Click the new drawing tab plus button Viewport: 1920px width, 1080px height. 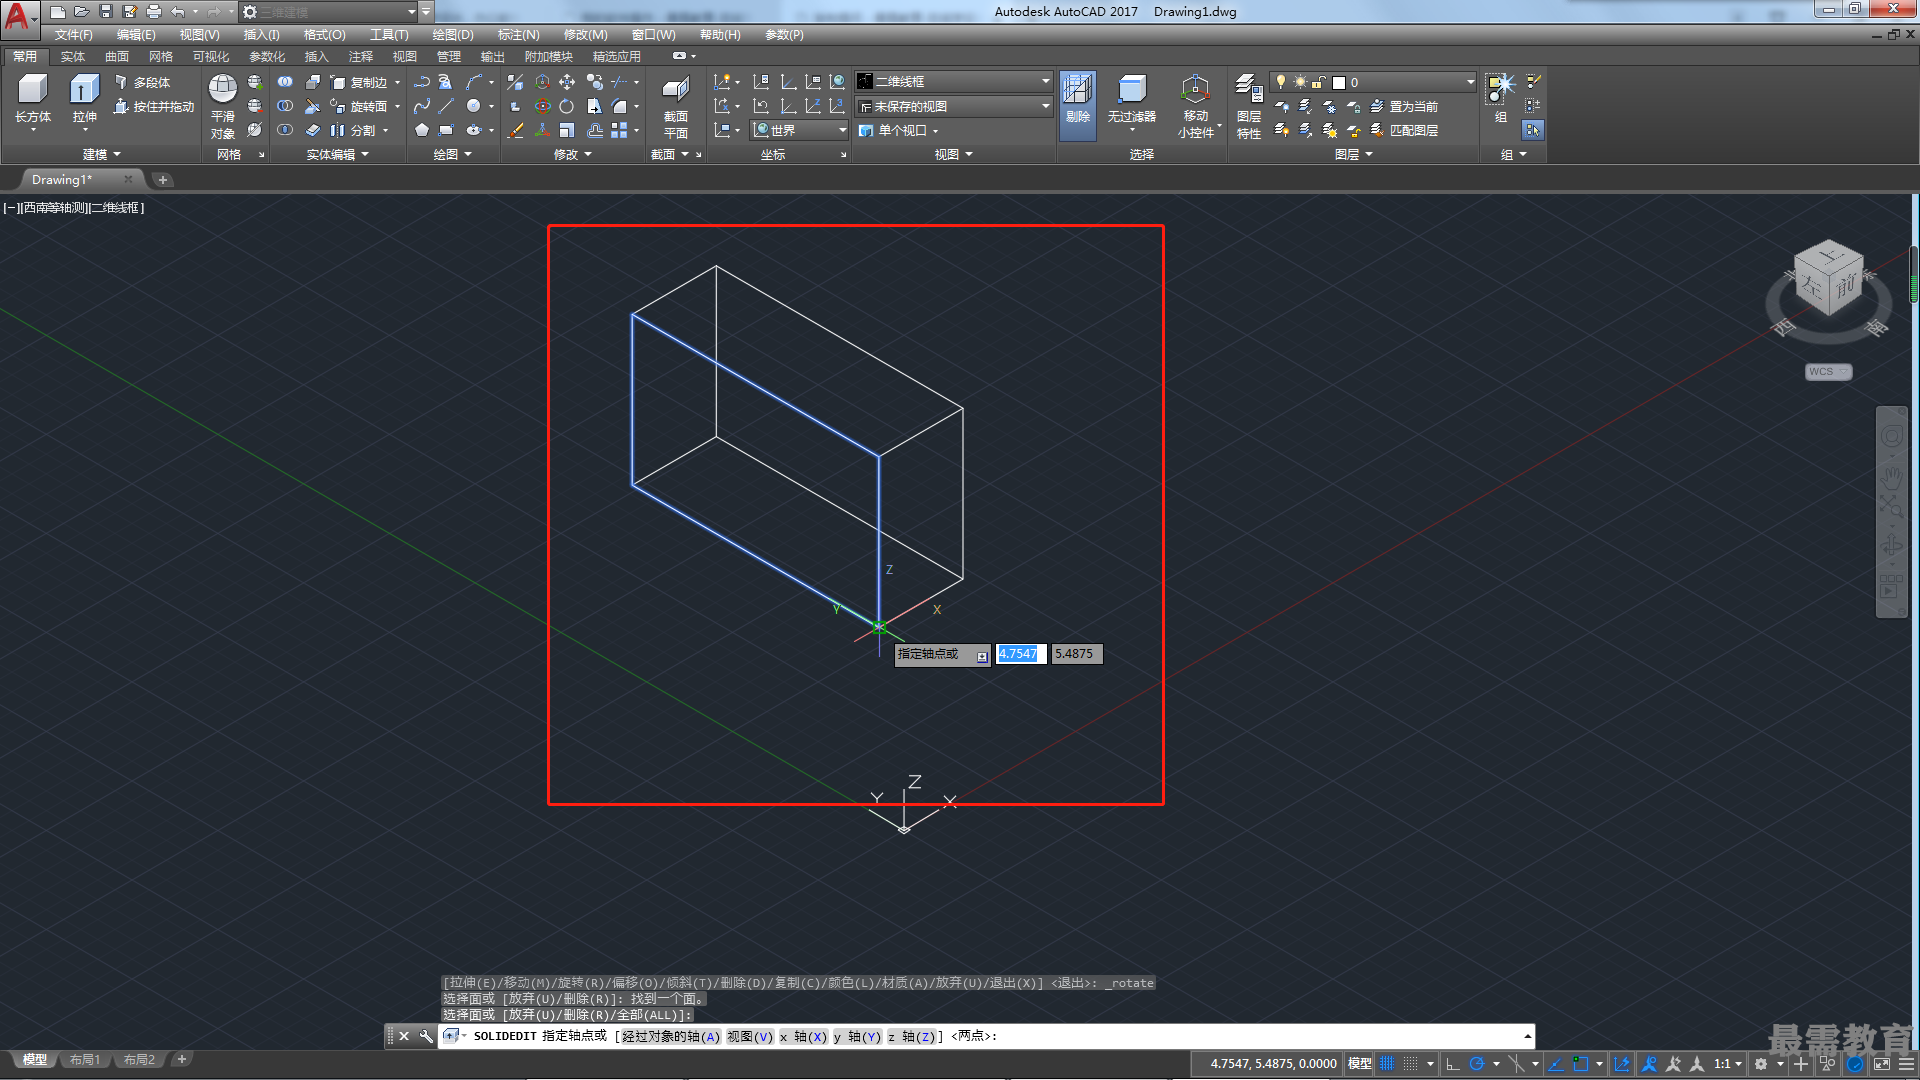162,180
